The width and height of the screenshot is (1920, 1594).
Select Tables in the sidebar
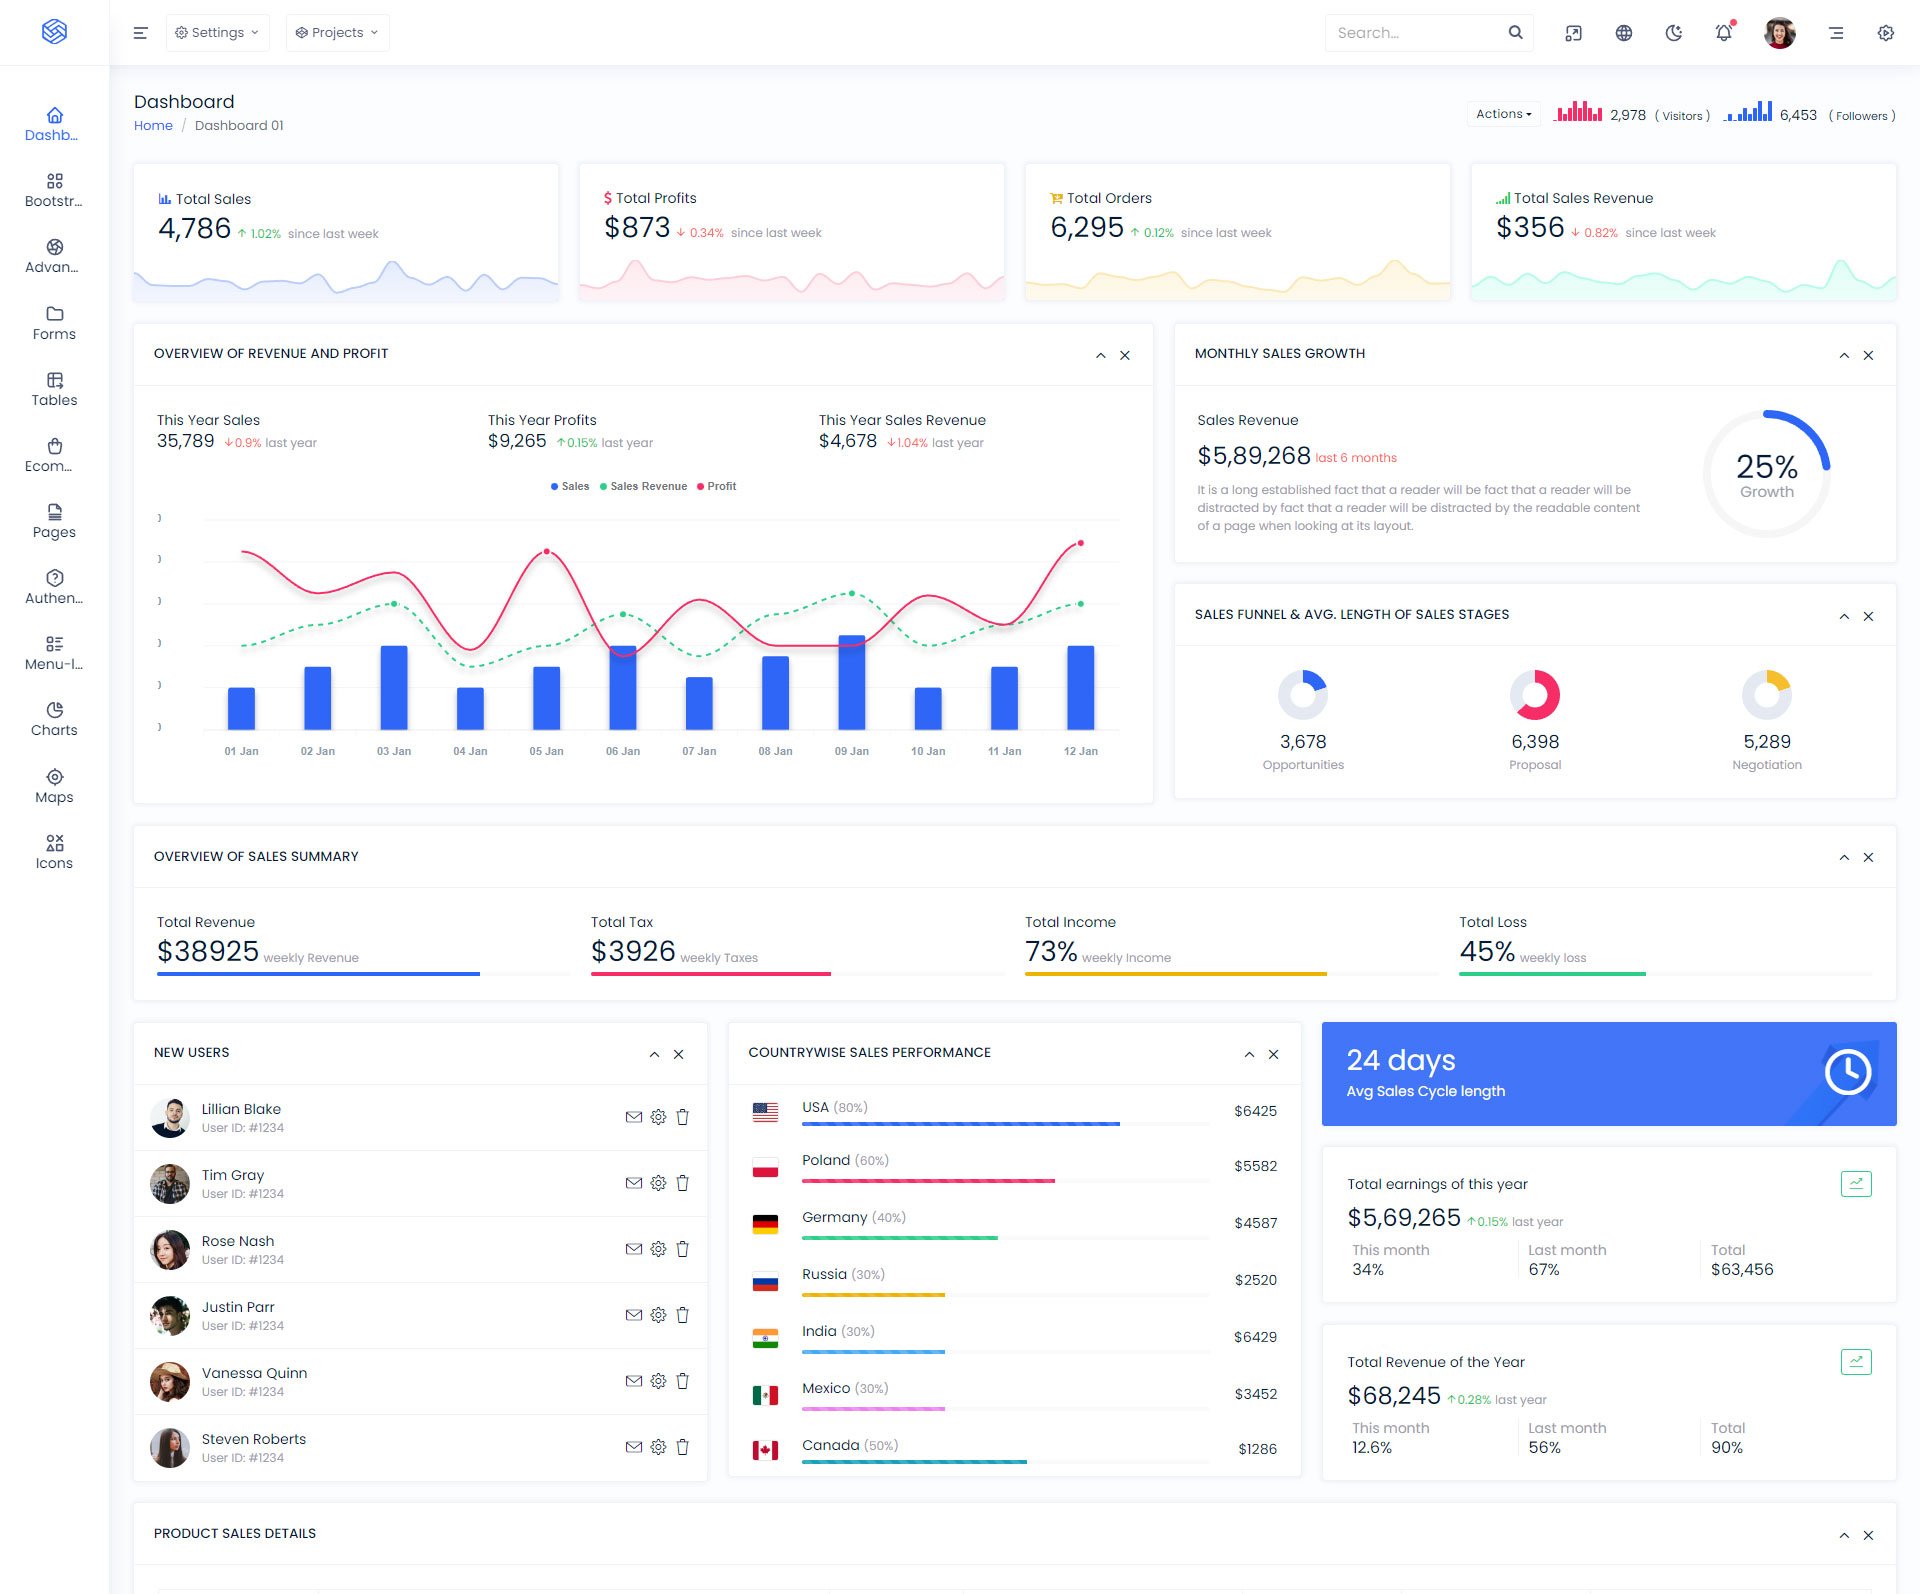[x=54, y=389]
